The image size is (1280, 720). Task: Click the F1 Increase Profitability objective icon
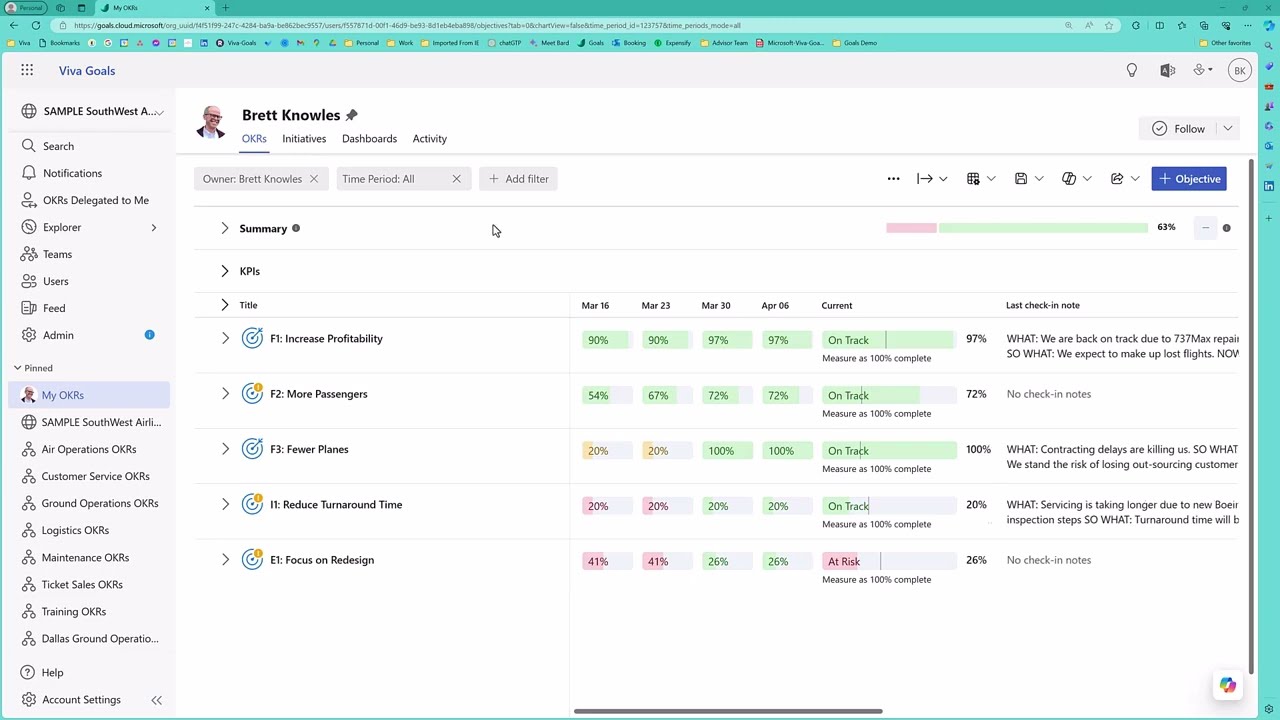tap(252, 339)
